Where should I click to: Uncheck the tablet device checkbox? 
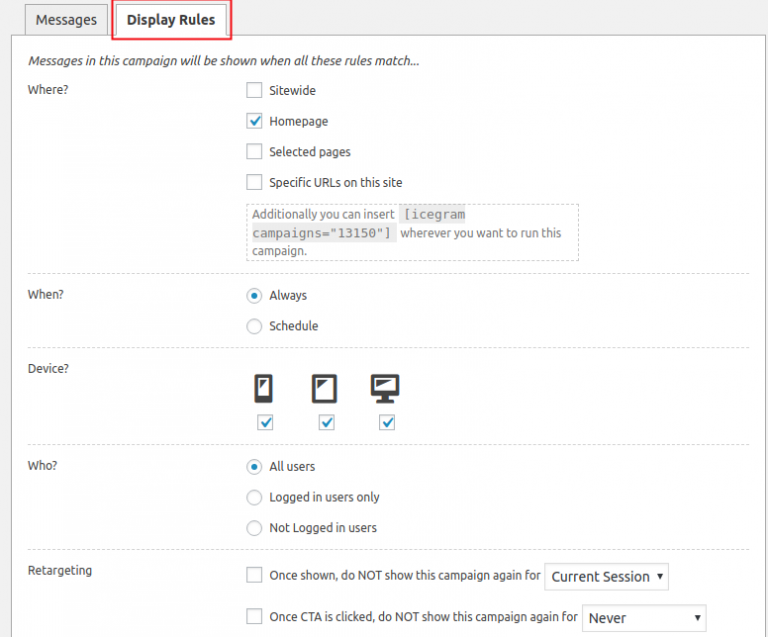[x=326, y=423]
